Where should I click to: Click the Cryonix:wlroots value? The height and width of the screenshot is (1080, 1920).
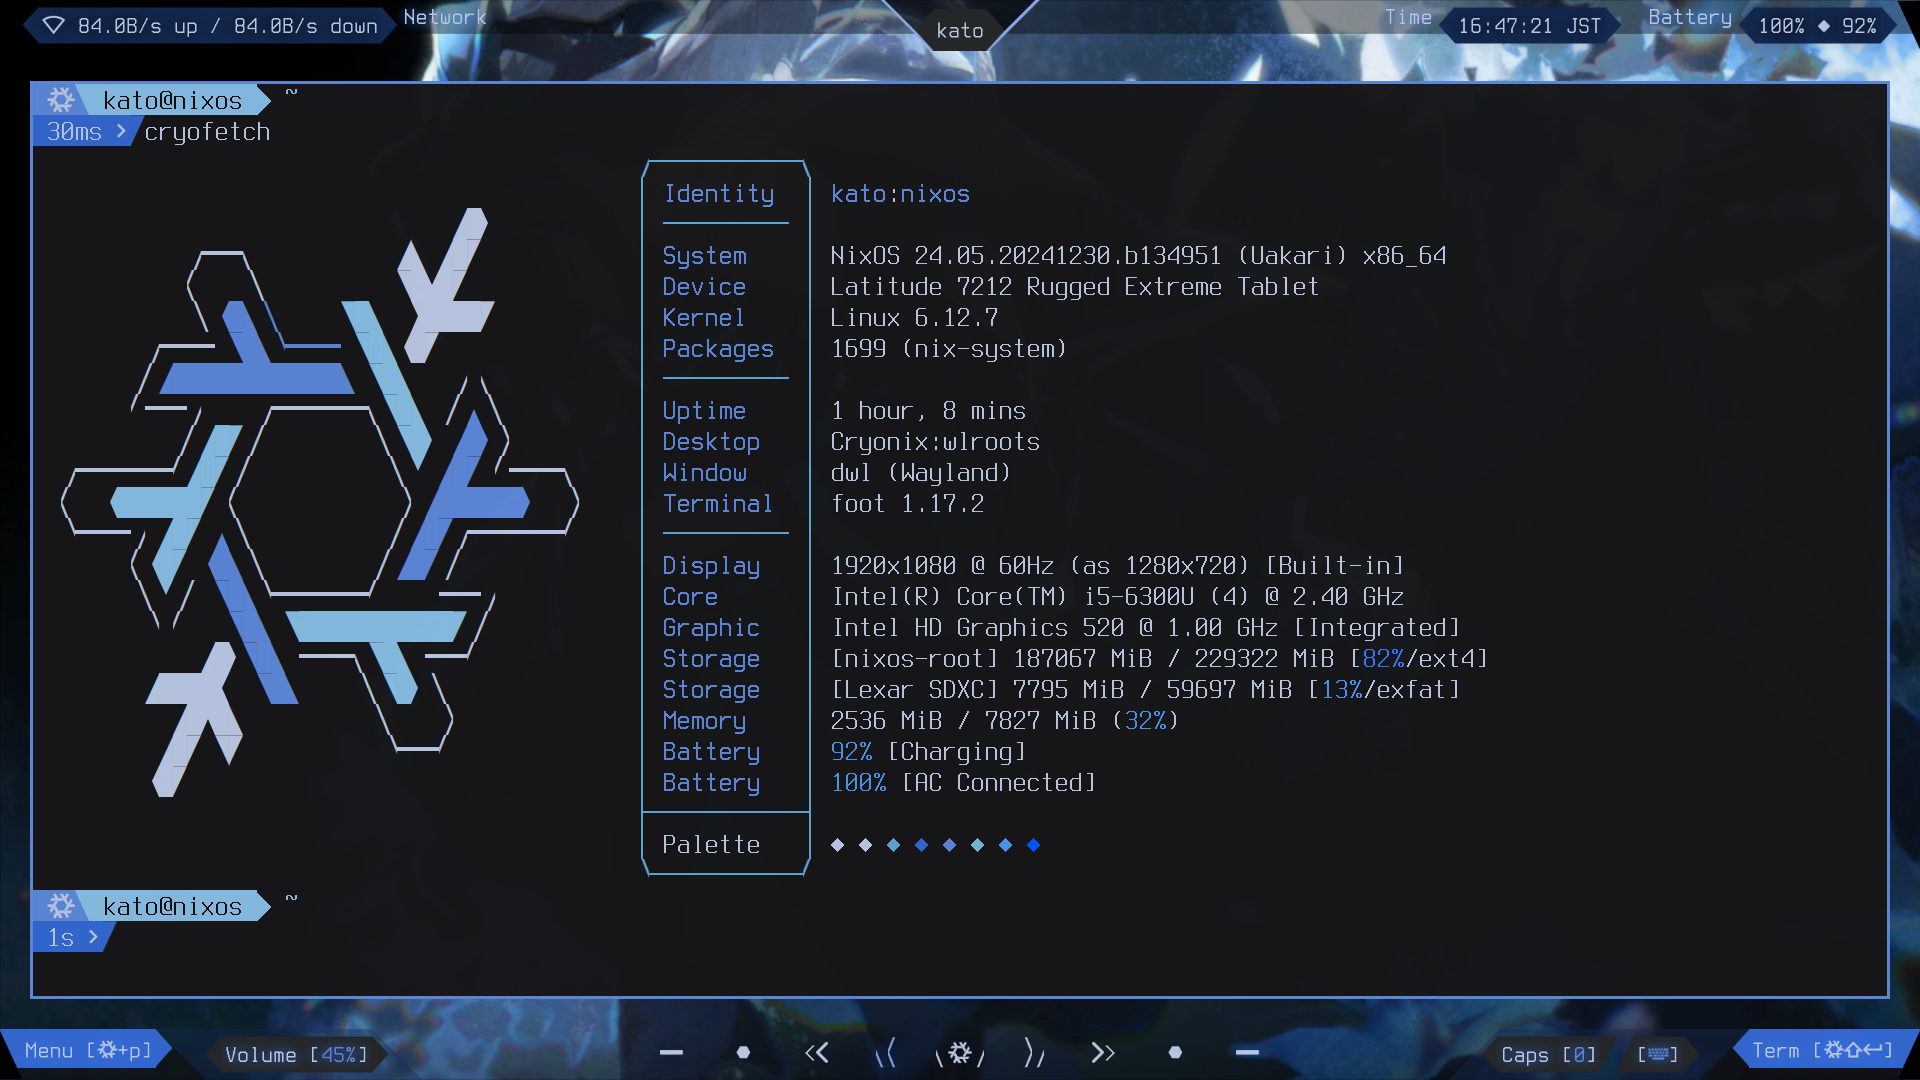[x=935, y=442]
